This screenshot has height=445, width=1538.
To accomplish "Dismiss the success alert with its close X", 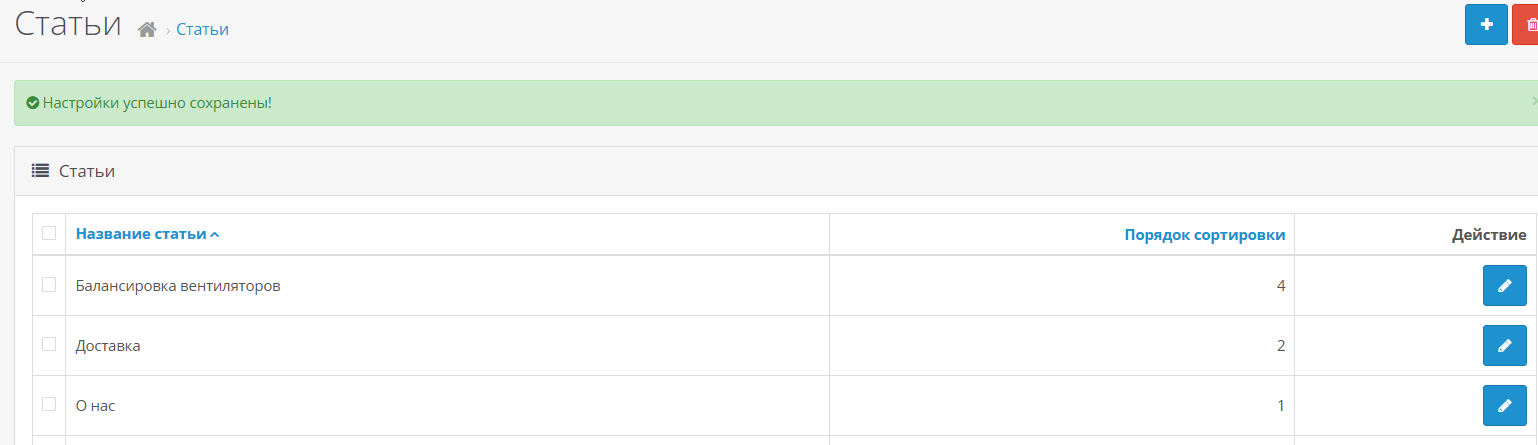I will (1533, 102).
